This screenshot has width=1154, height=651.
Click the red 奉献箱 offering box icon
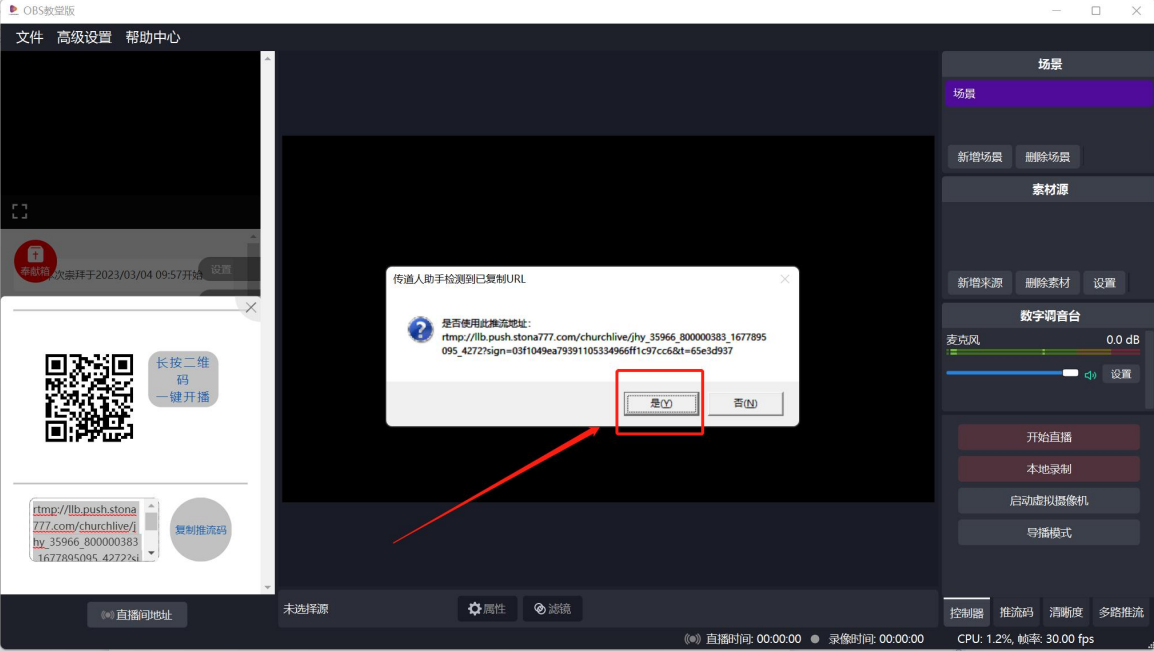[x=35, y=261]
